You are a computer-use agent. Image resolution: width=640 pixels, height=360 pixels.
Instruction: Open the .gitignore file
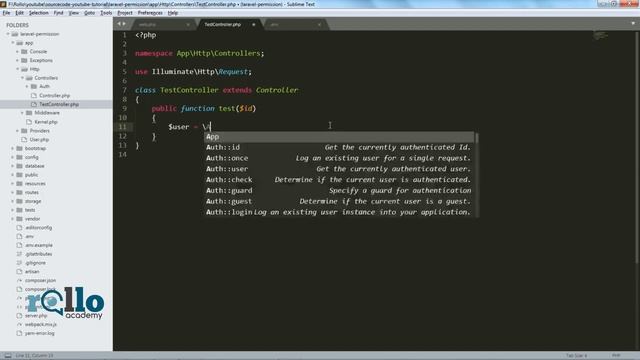point(35,263)
